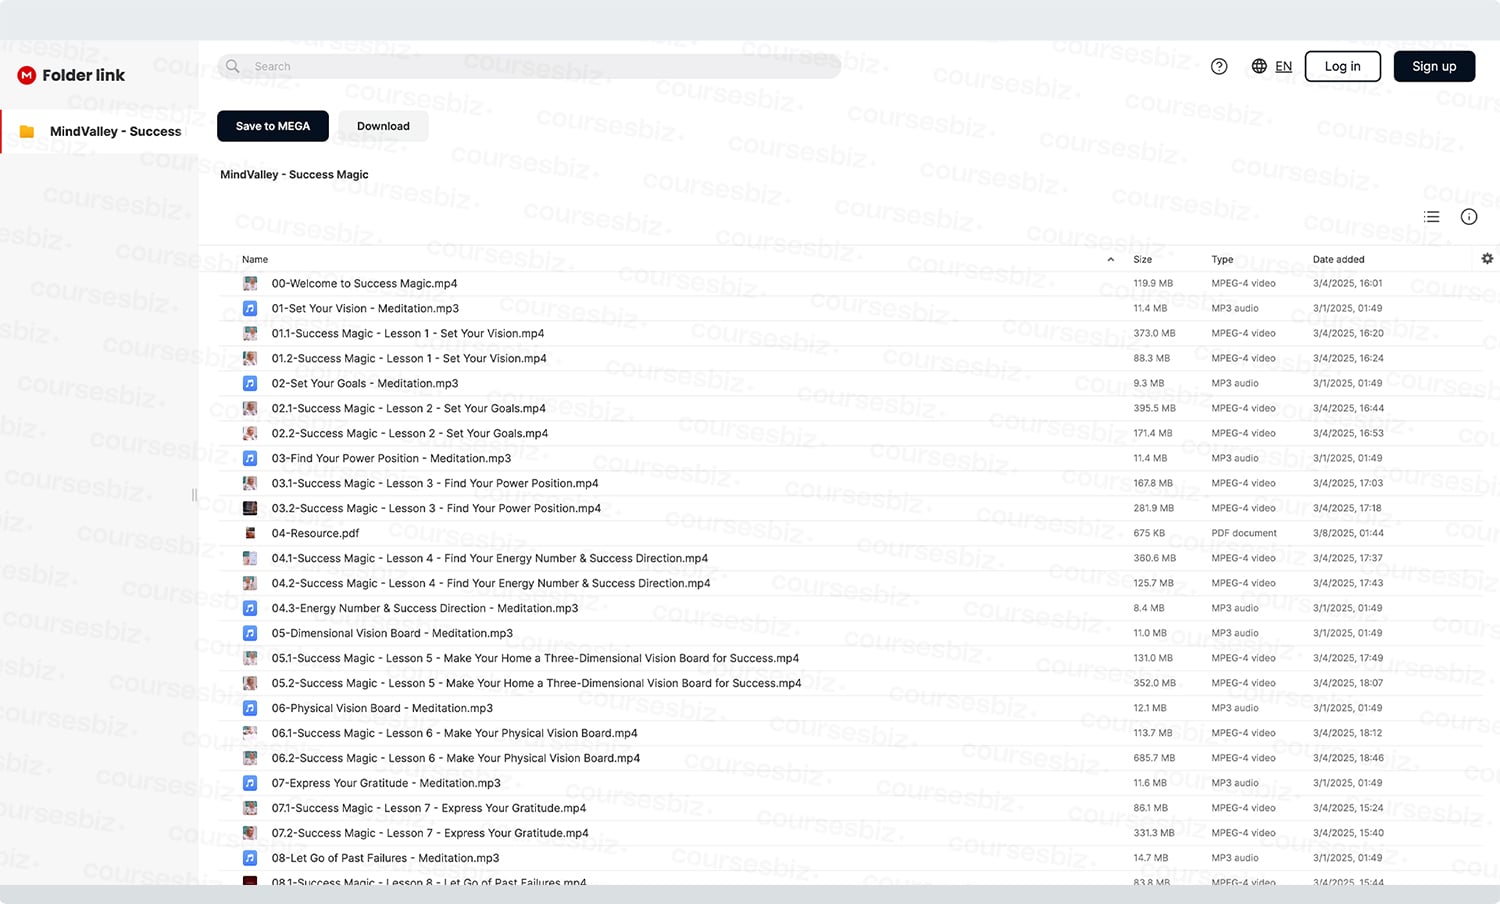Click the 119.9 MB size value
This screenshot has height=904, width=1500.
coord(1153,283)
